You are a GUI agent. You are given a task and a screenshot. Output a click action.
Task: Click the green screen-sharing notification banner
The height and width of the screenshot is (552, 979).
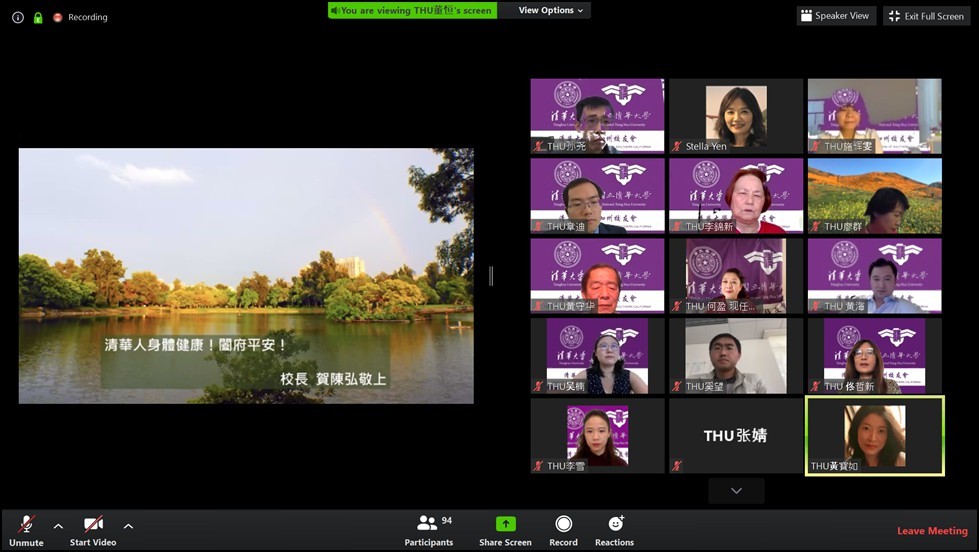click(412, 10)
